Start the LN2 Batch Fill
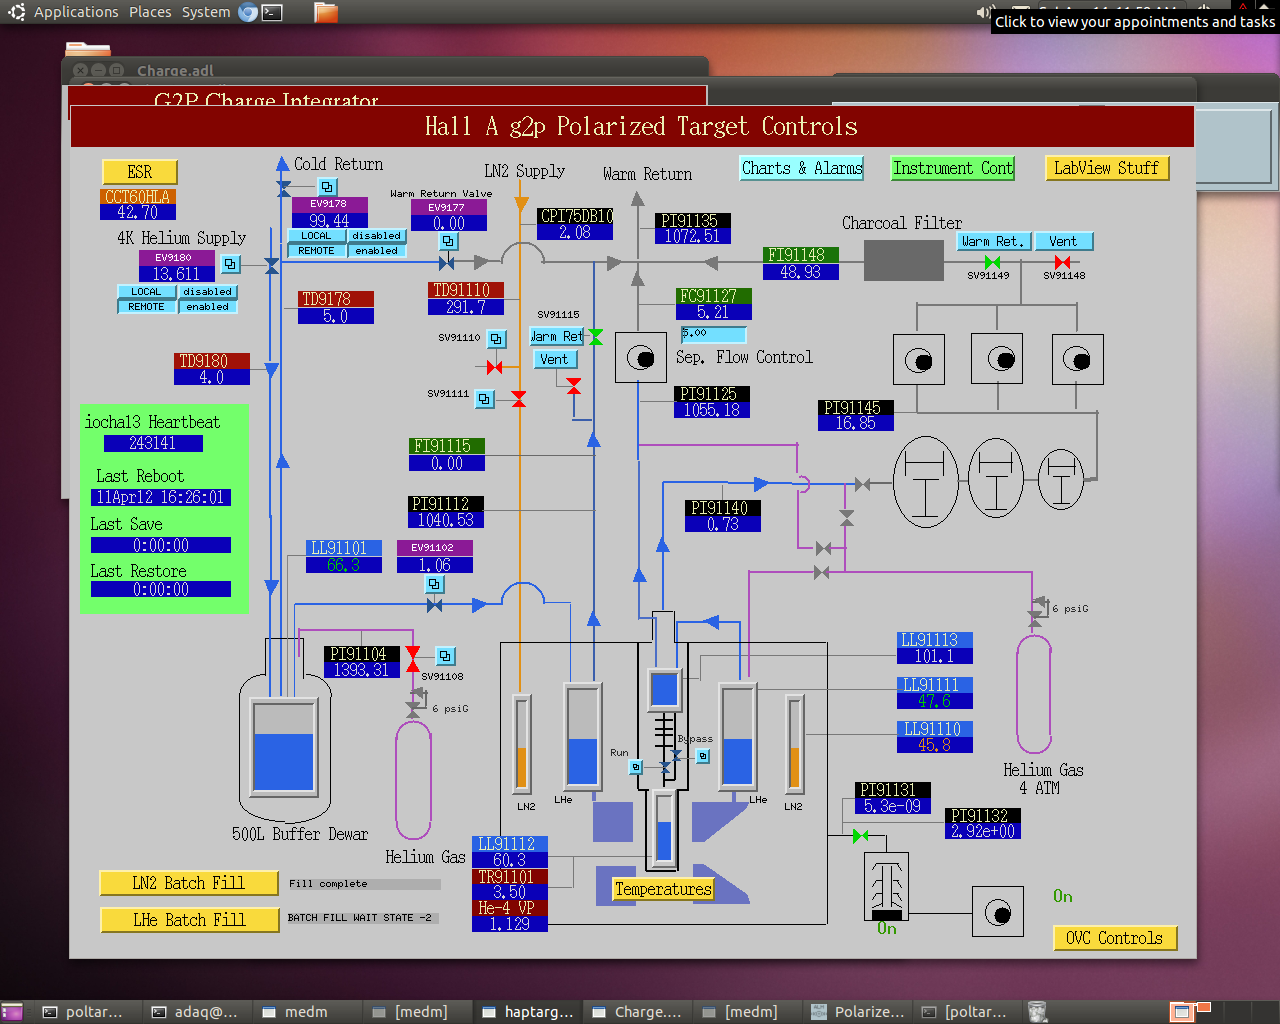Viewport: 1280px width, 1024px height. [189, 883]
